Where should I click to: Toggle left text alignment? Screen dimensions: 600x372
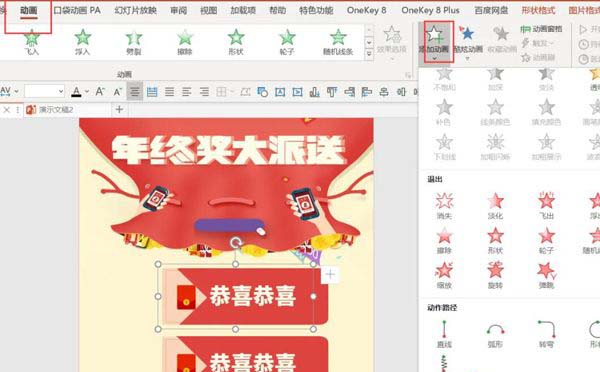pos(187,91)
